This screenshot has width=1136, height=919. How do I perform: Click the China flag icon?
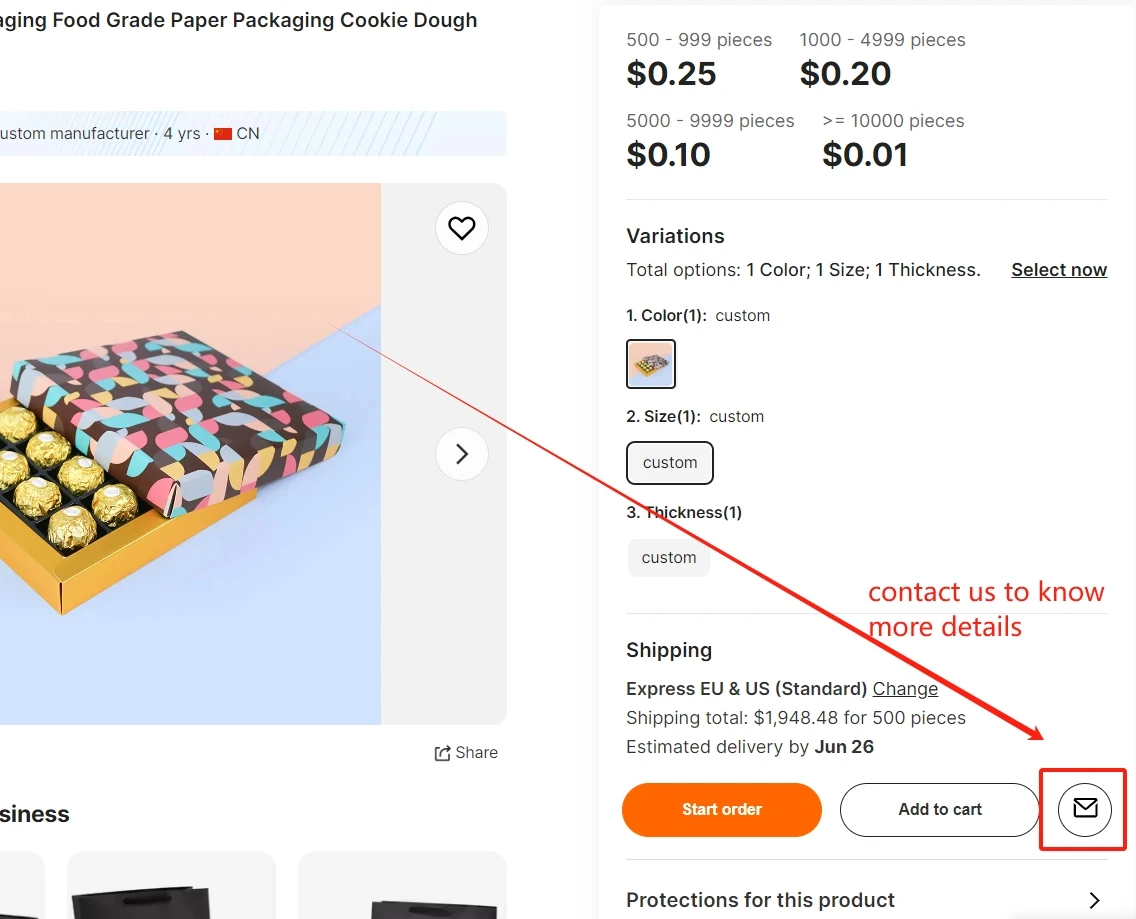(x=223, y=134)
